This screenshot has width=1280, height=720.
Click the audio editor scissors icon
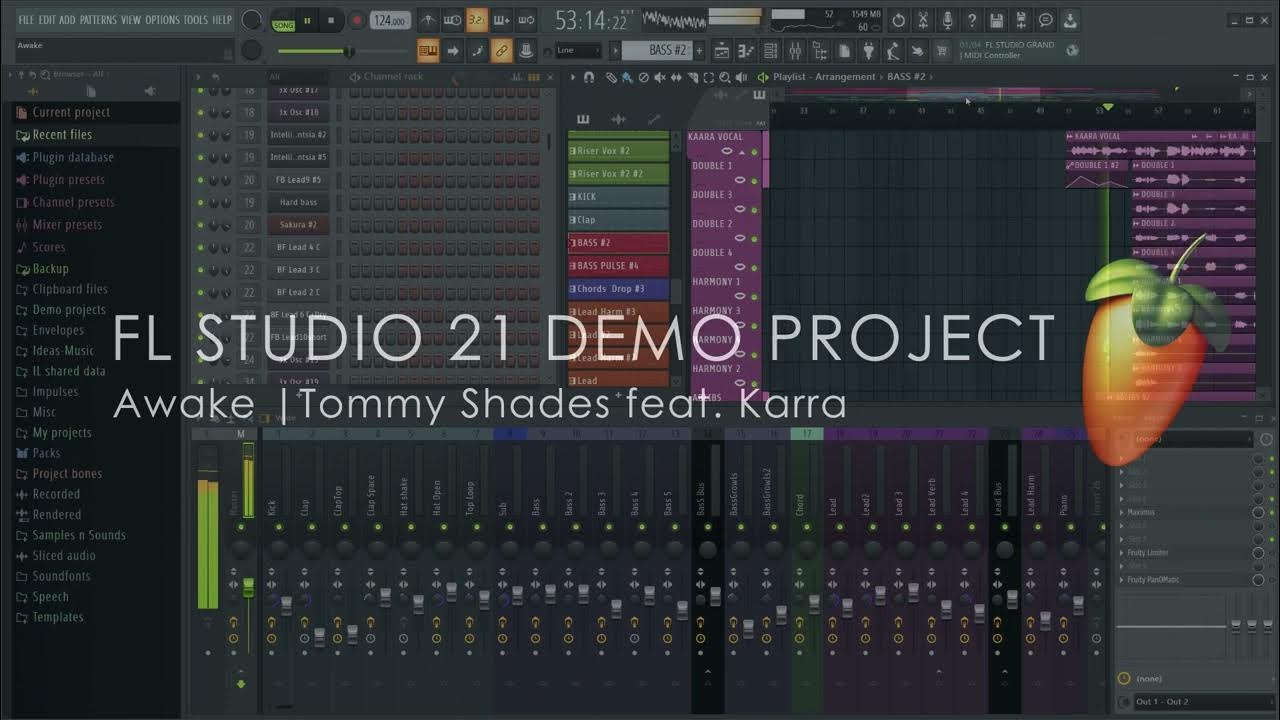pyautogui.click(x=922, y=20)
